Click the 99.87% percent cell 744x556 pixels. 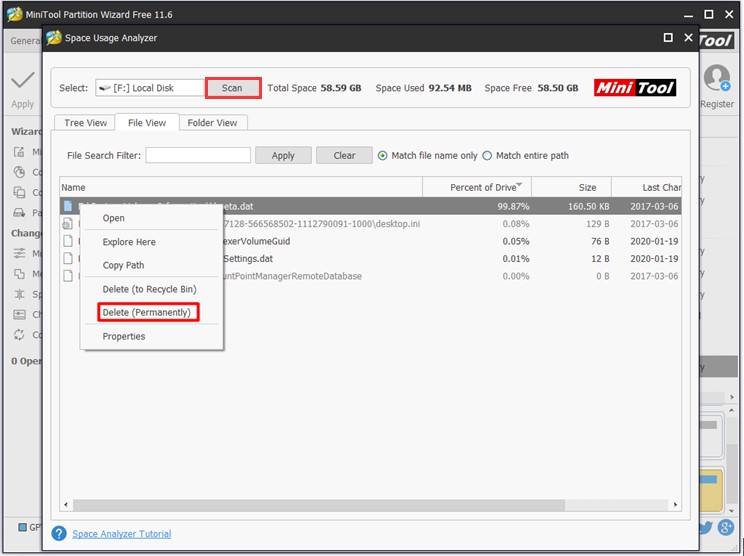coord(513,206)
